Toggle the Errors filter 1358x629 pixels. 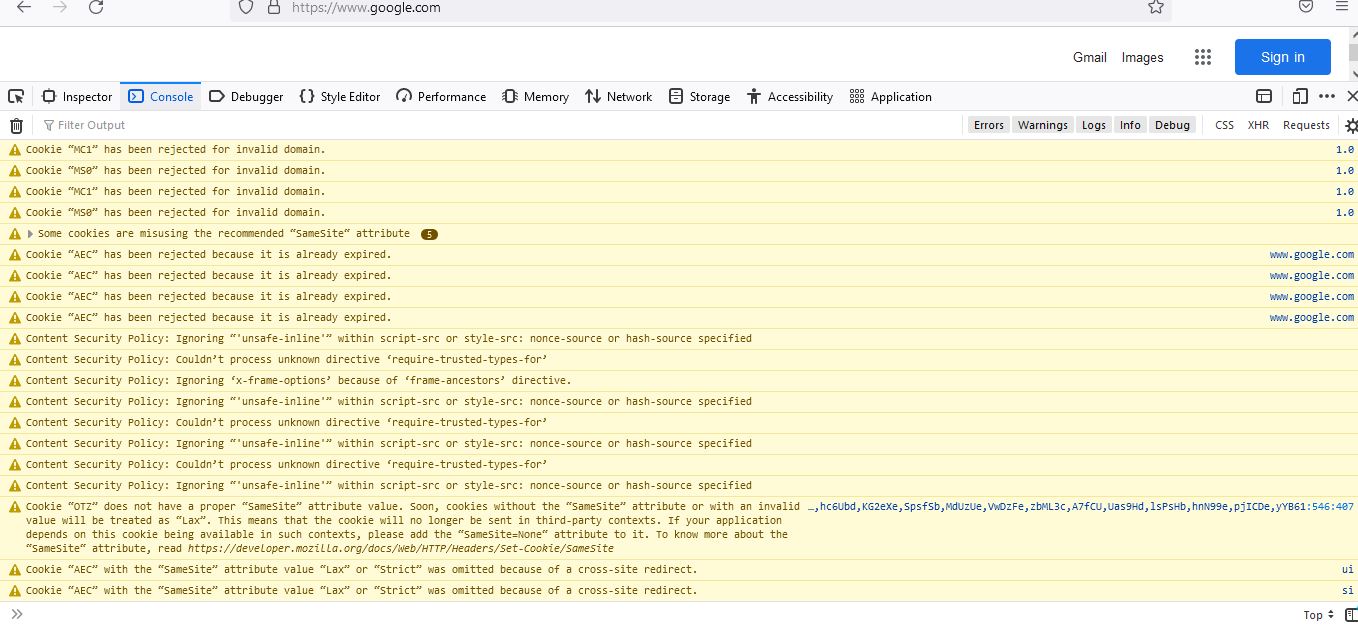(x=988, y=125)
